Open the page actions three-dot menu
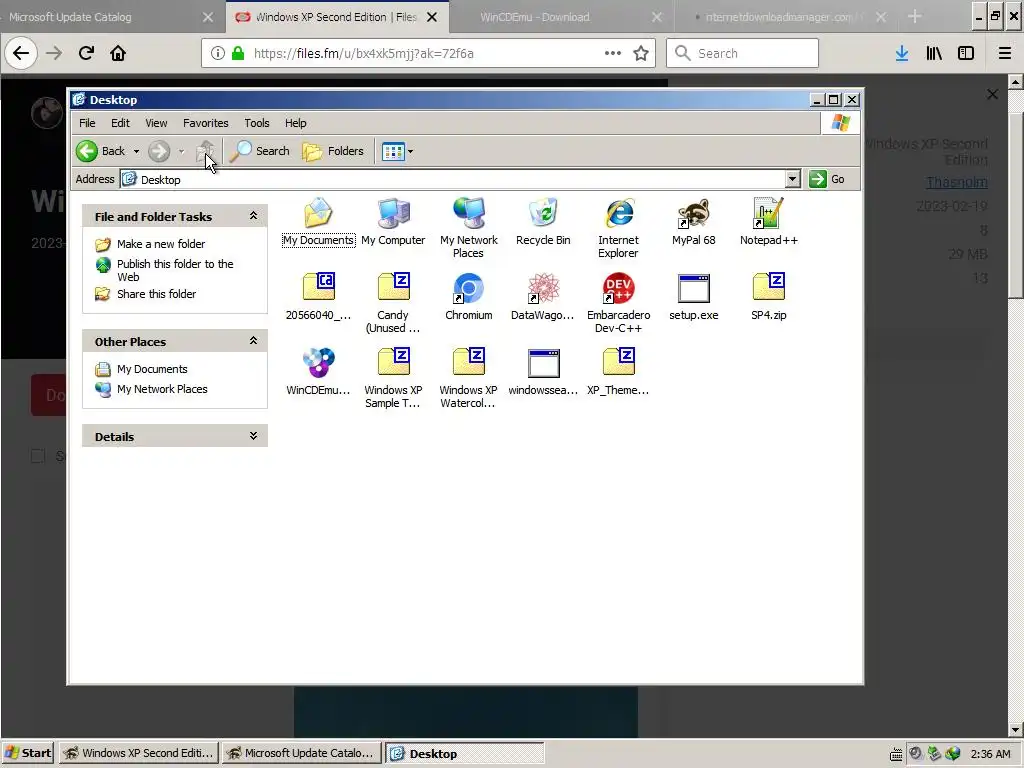The height and width of the screenshot is (768, 1024). tap(613, 53)
